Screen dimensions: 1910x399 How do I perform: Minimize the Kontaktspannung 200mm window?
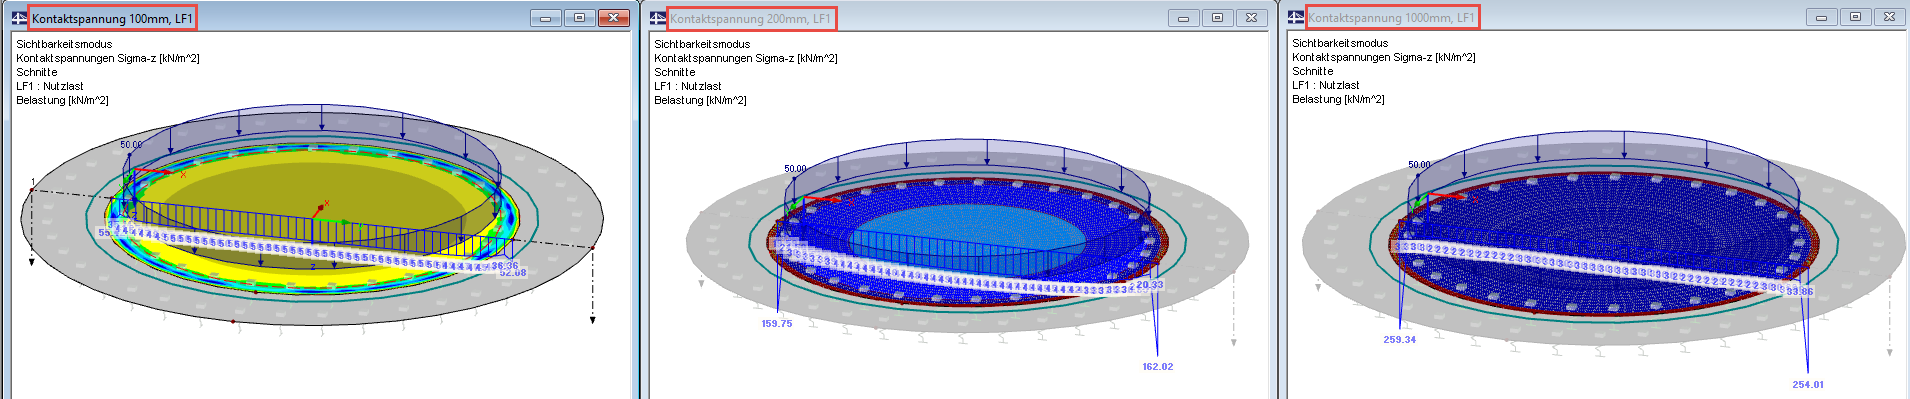click(x=1183, y=18)
